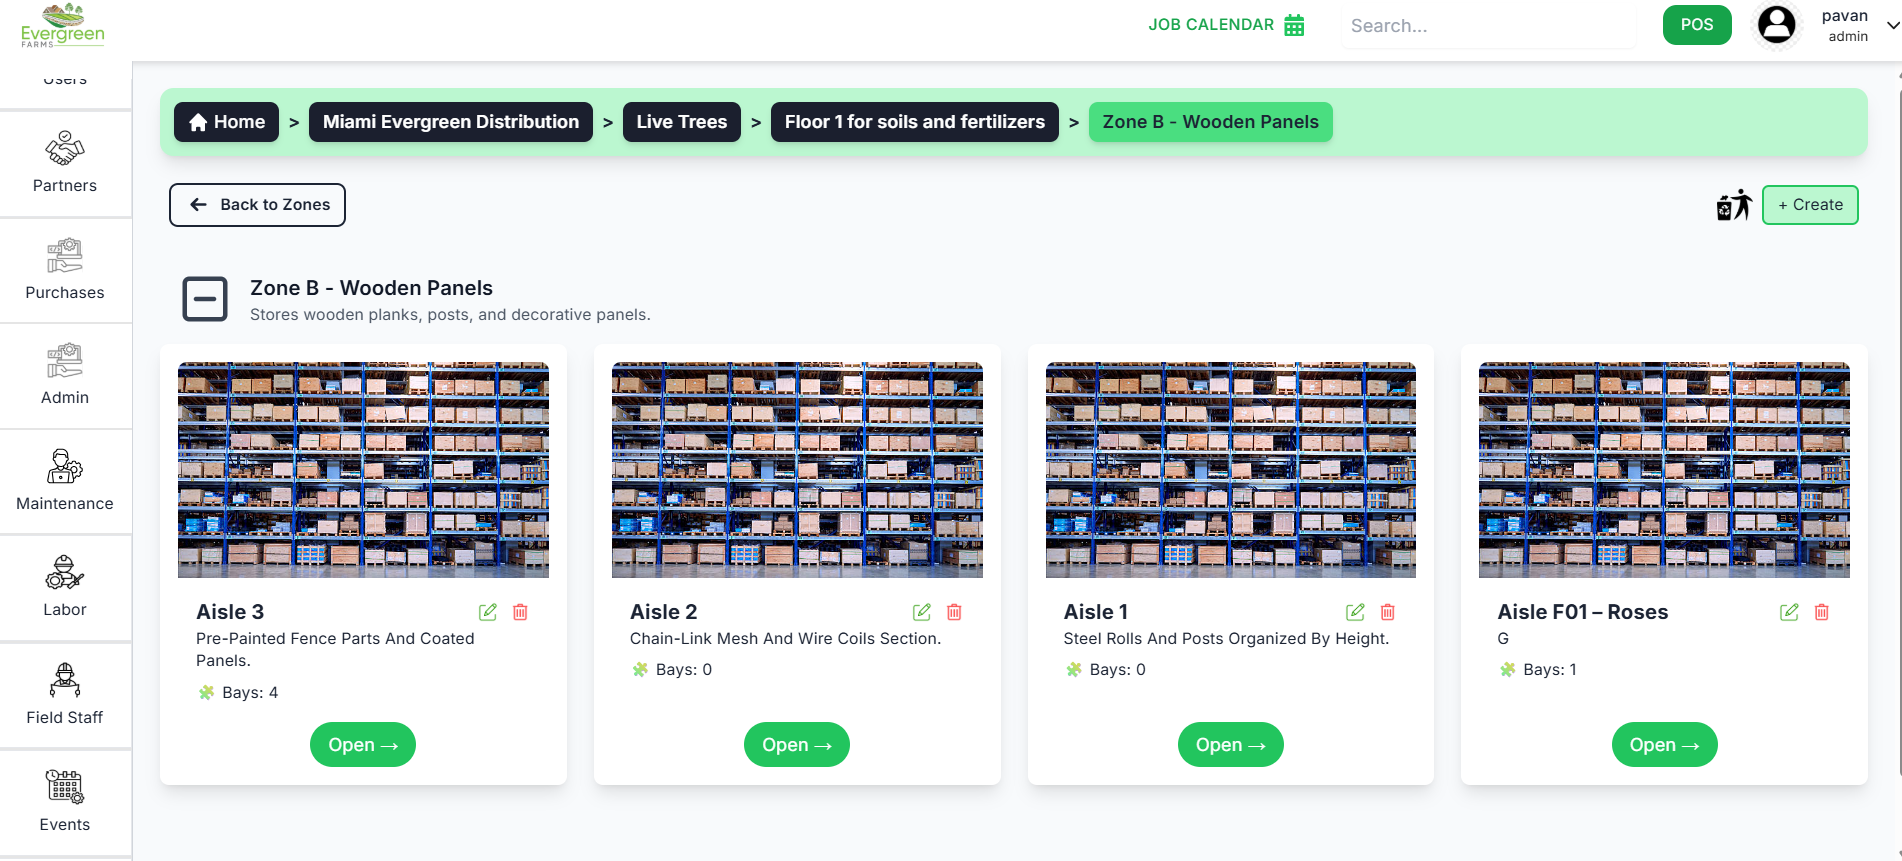
Task: Edit Aisle 2 with pencil icon
Action: (x=922, y=612)
